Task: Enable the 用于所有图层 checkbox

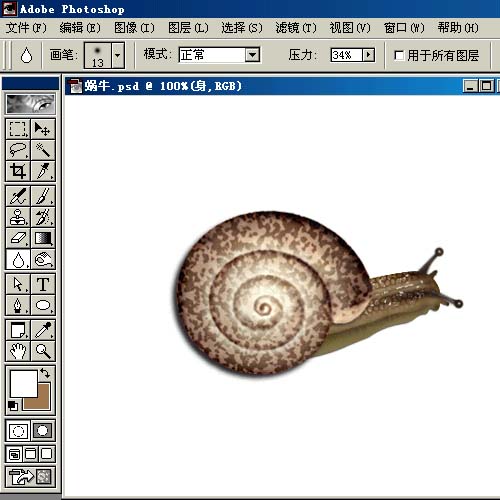Action: [399, 55]
